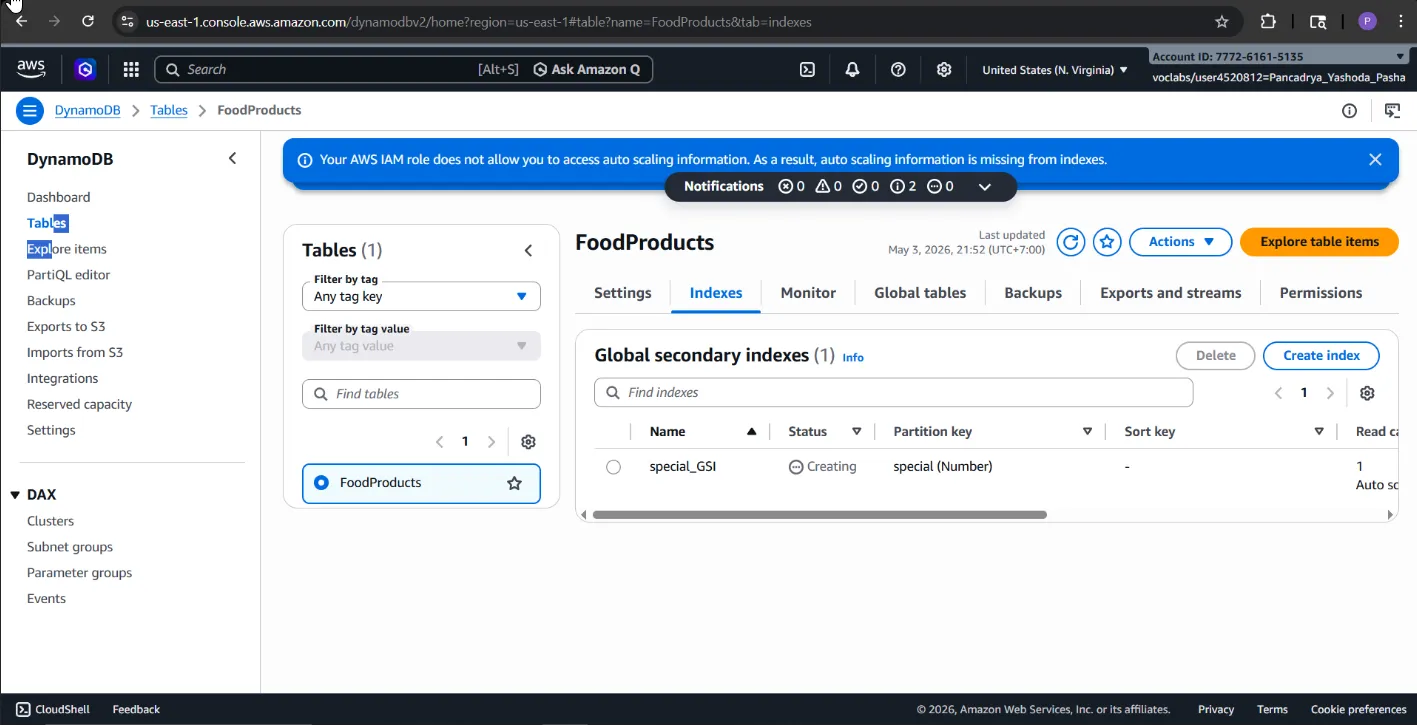Image resolution: width=1417 pixels, height=725 pixels.
Task: Select the FoodProducts table radio button
Action: tap(321, 483)
